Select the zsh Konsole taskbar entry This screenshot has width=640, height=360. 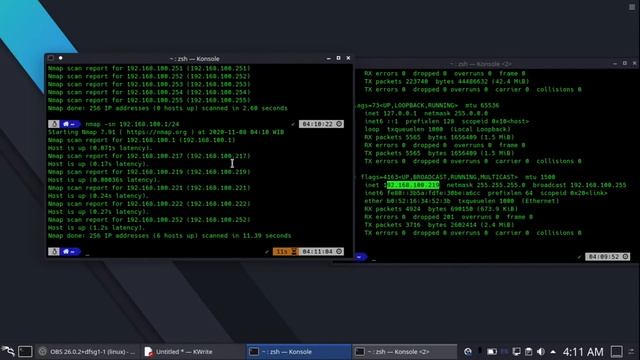point(298,351)
